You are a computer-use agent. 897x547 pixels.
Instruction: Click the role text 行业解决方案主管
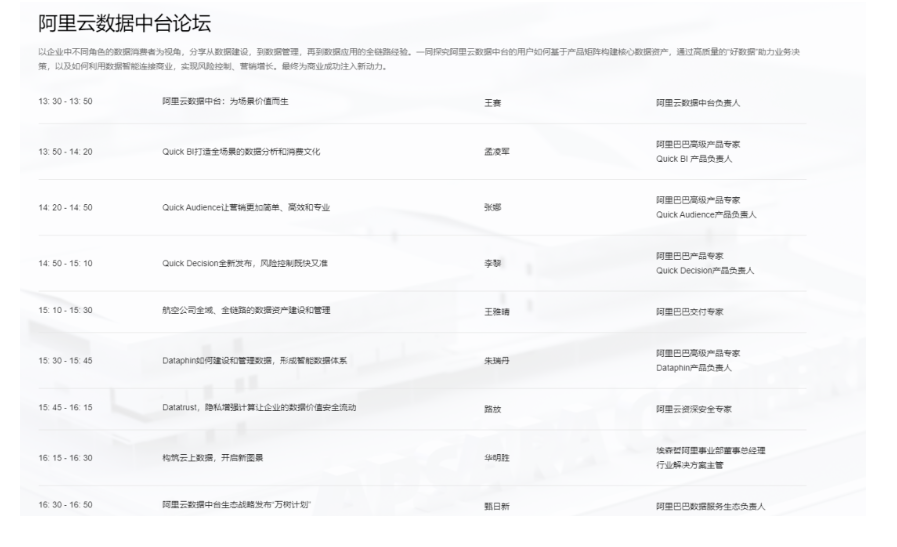[x=689, y=466]
